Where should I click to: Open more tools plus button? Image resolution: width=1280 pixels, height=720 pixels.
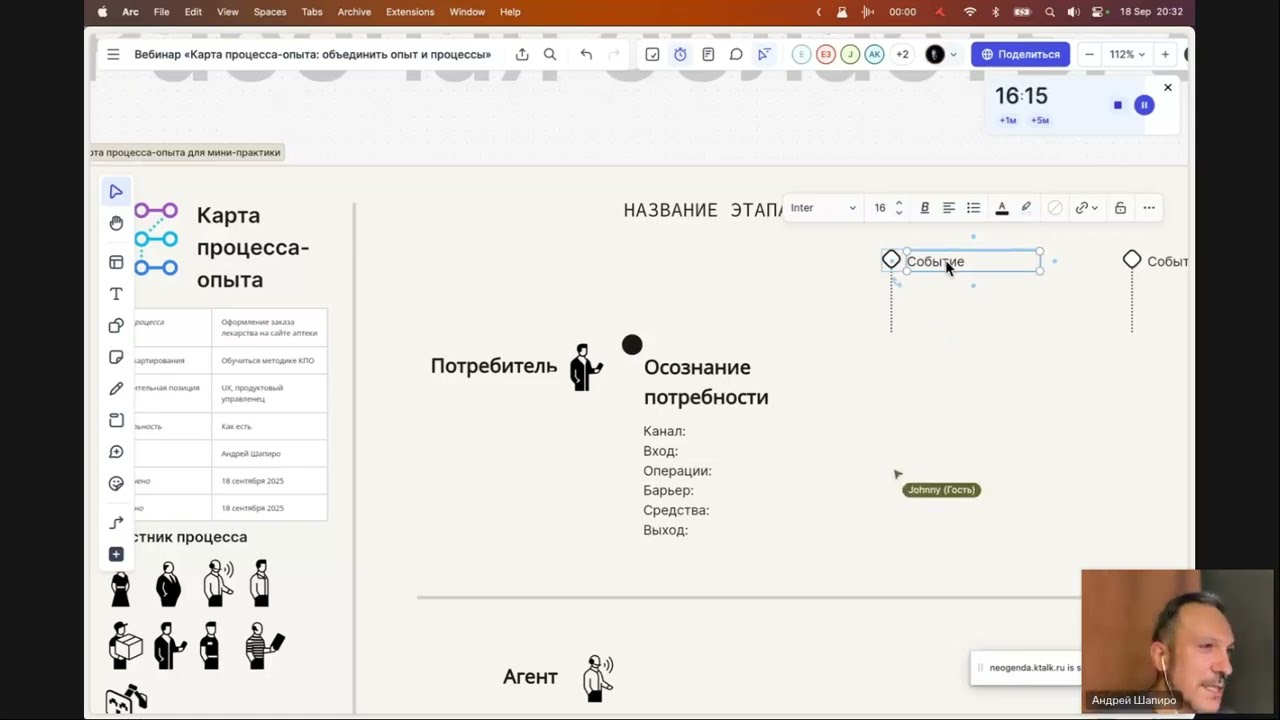(116, 554)
